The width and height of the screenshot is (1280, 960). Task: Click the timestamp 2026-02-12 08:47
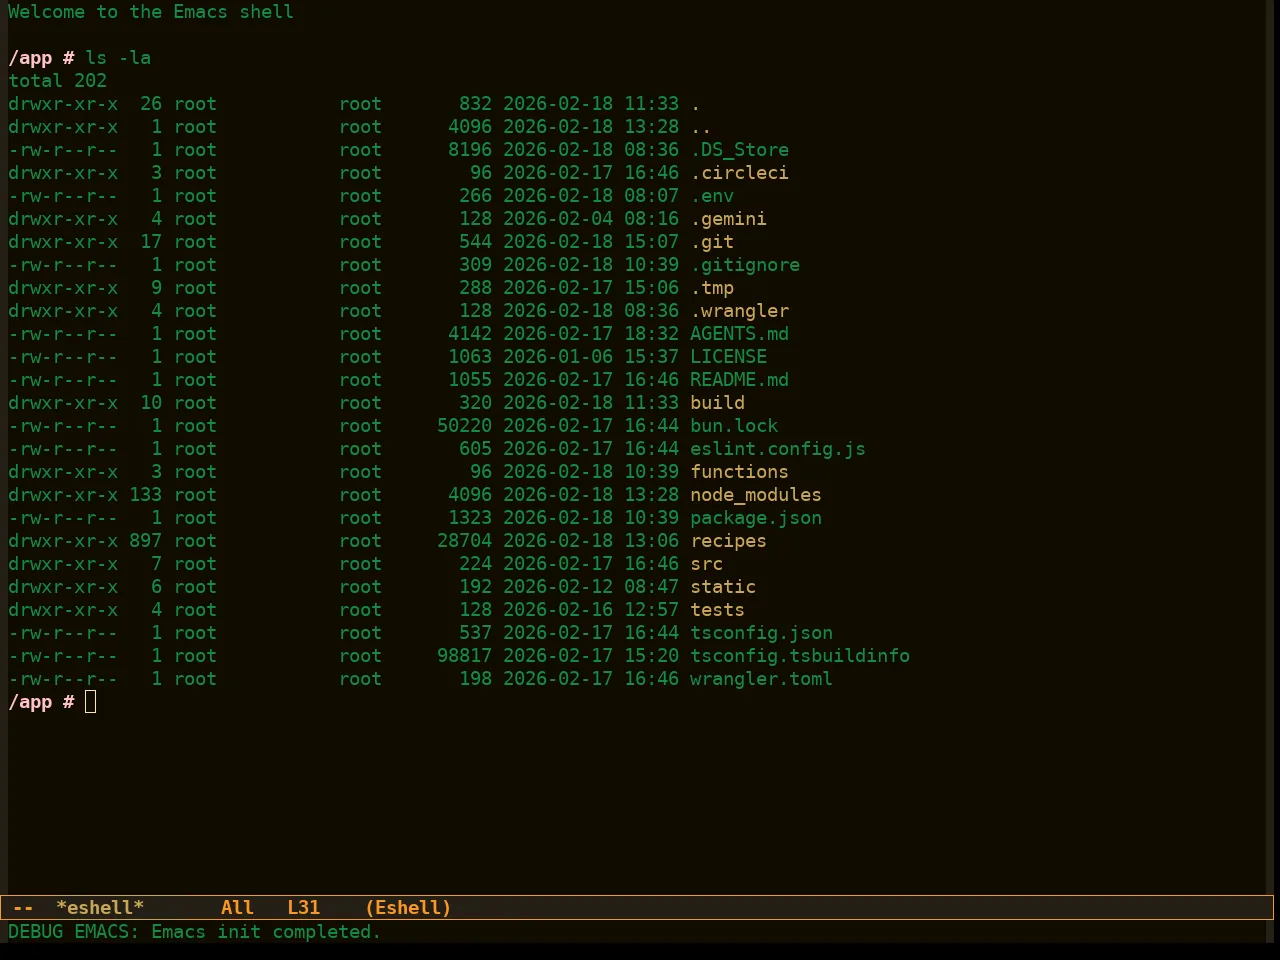coord(591,587)
